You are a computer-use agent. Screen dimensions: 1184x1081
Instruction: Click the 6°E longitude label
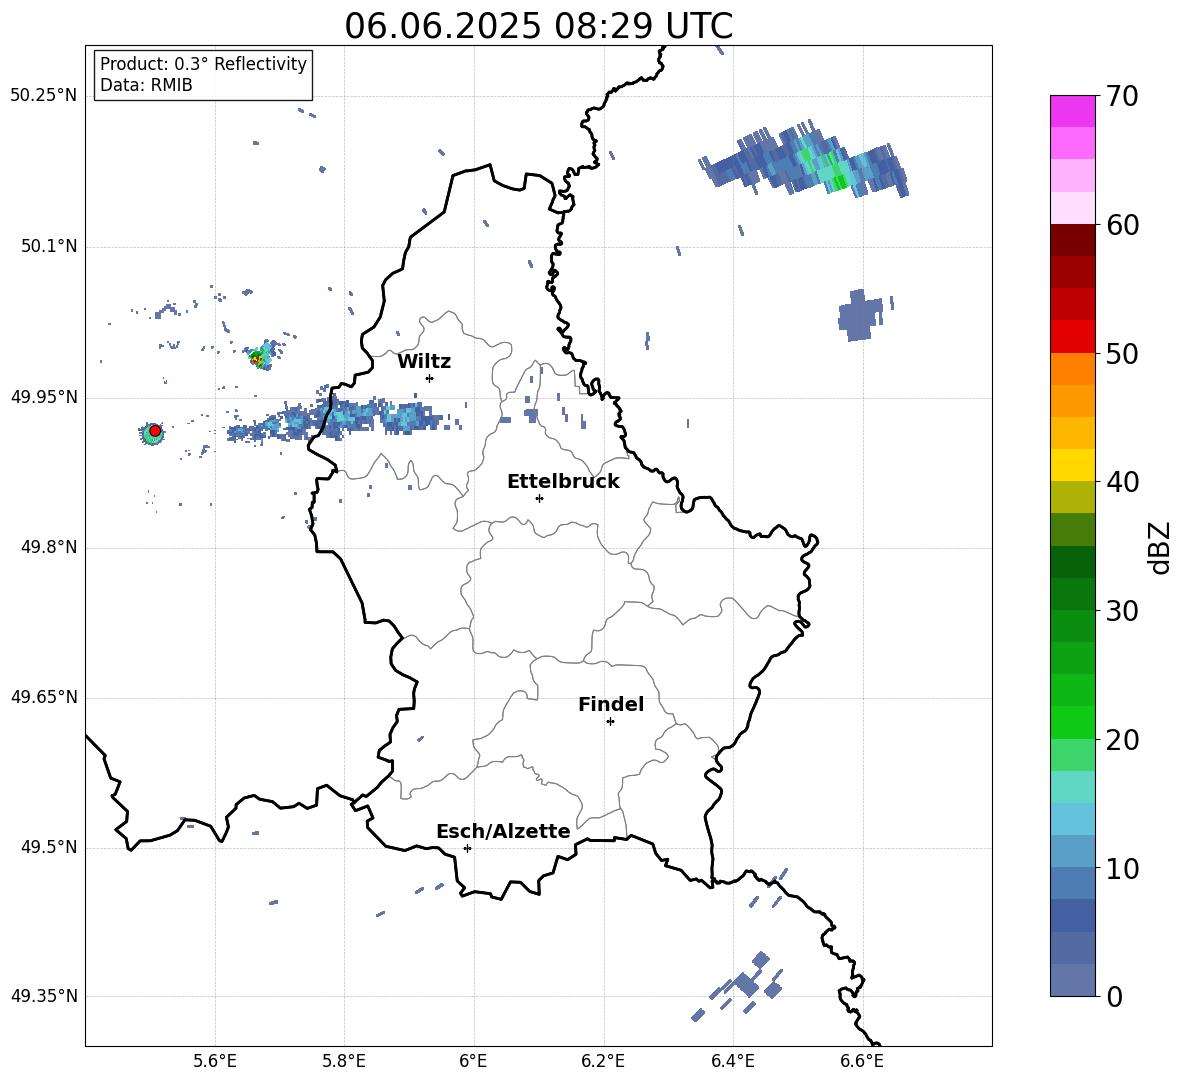tap(473, 1061)
